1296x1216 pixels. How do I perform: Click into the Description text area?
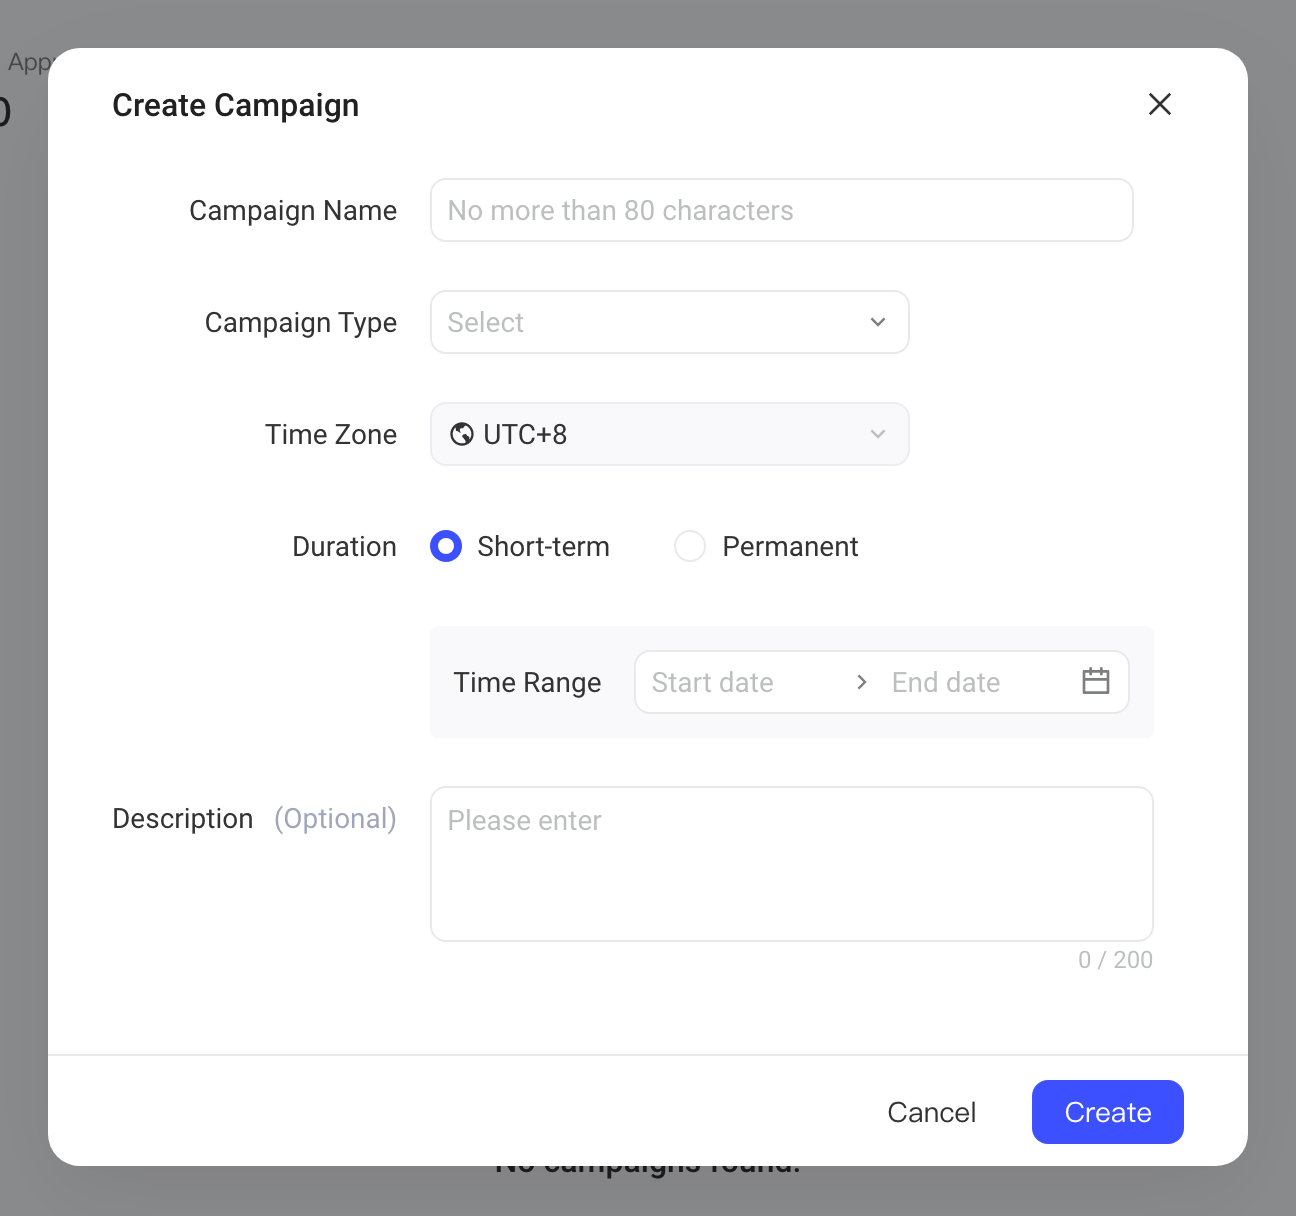coord(792,864)
